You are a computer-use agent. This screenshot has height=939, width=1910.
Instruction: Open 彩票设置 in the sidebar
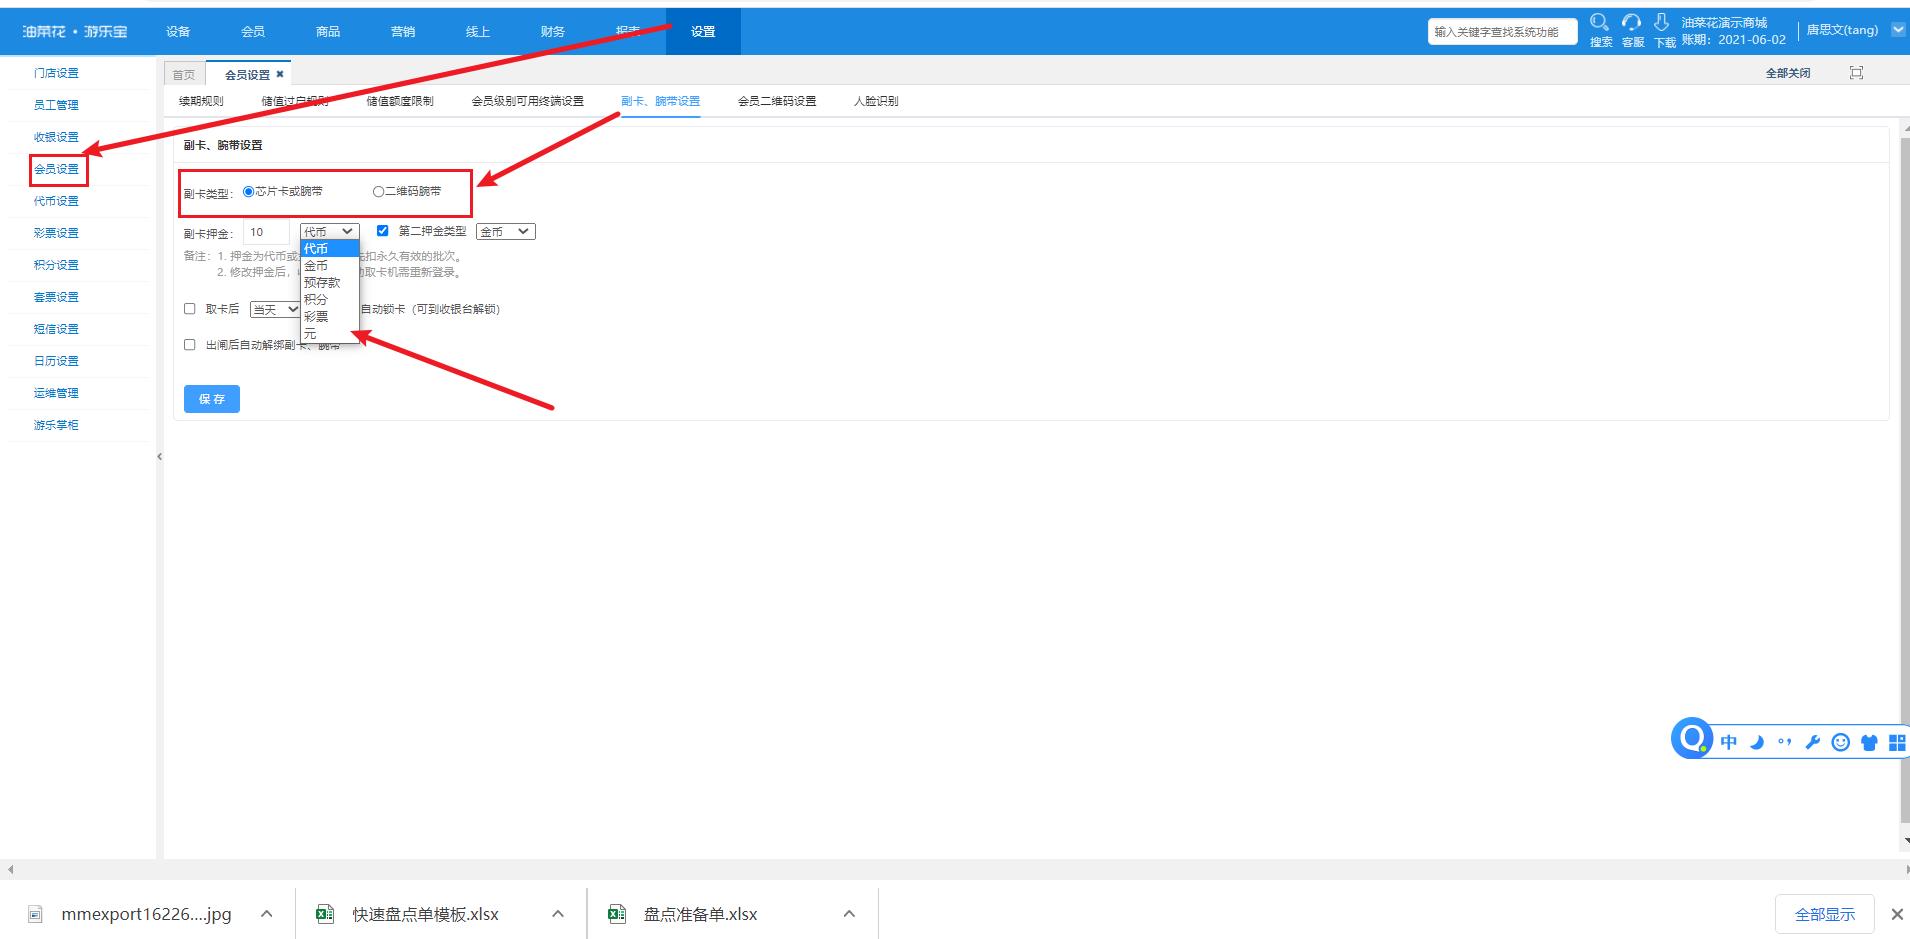coord(56,233)
